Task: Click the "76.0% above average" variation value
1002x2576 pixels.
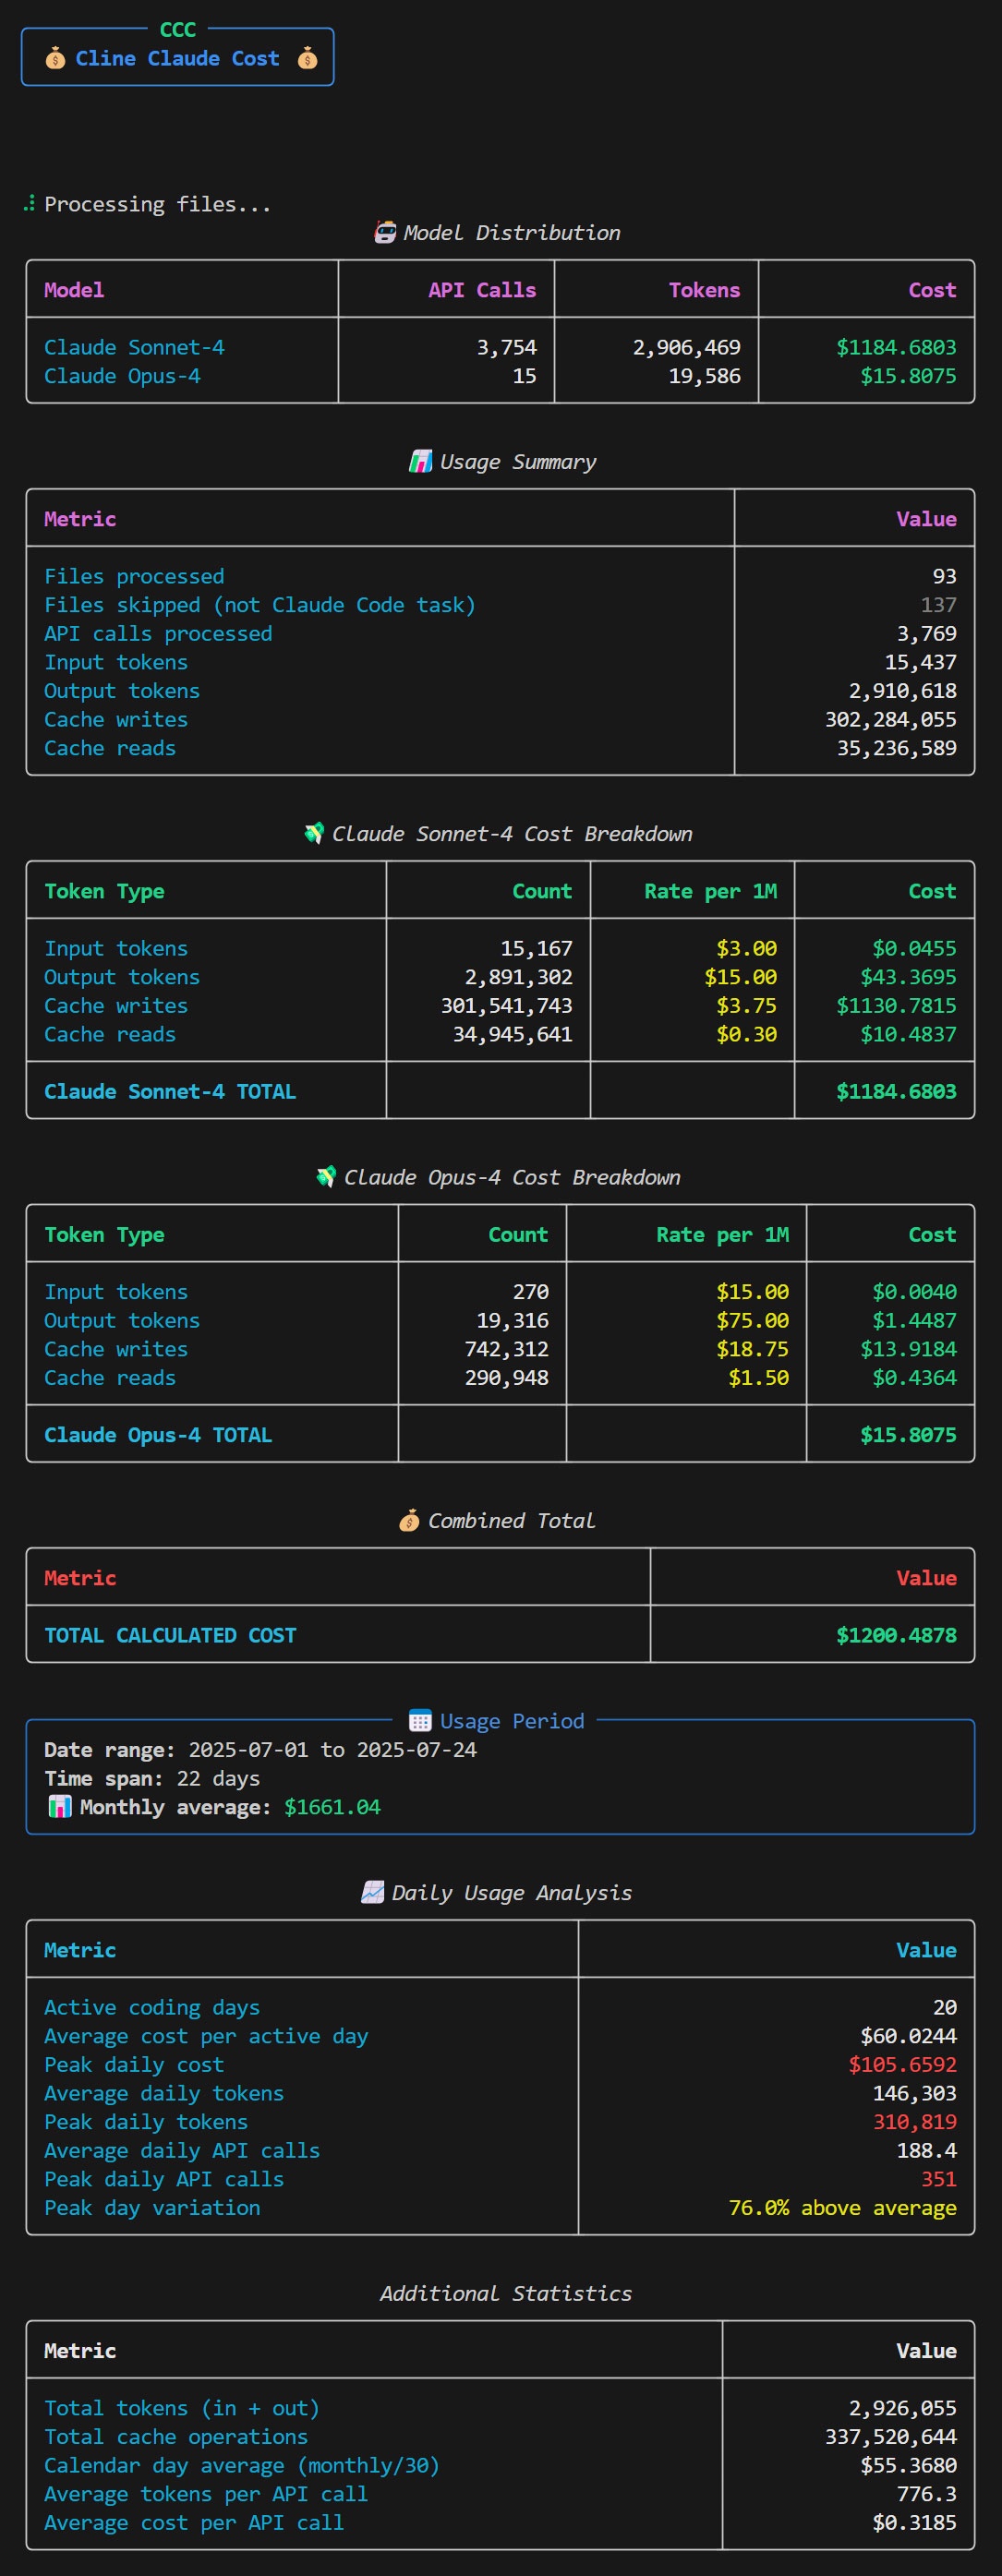Action: (x=842, y=2208)
